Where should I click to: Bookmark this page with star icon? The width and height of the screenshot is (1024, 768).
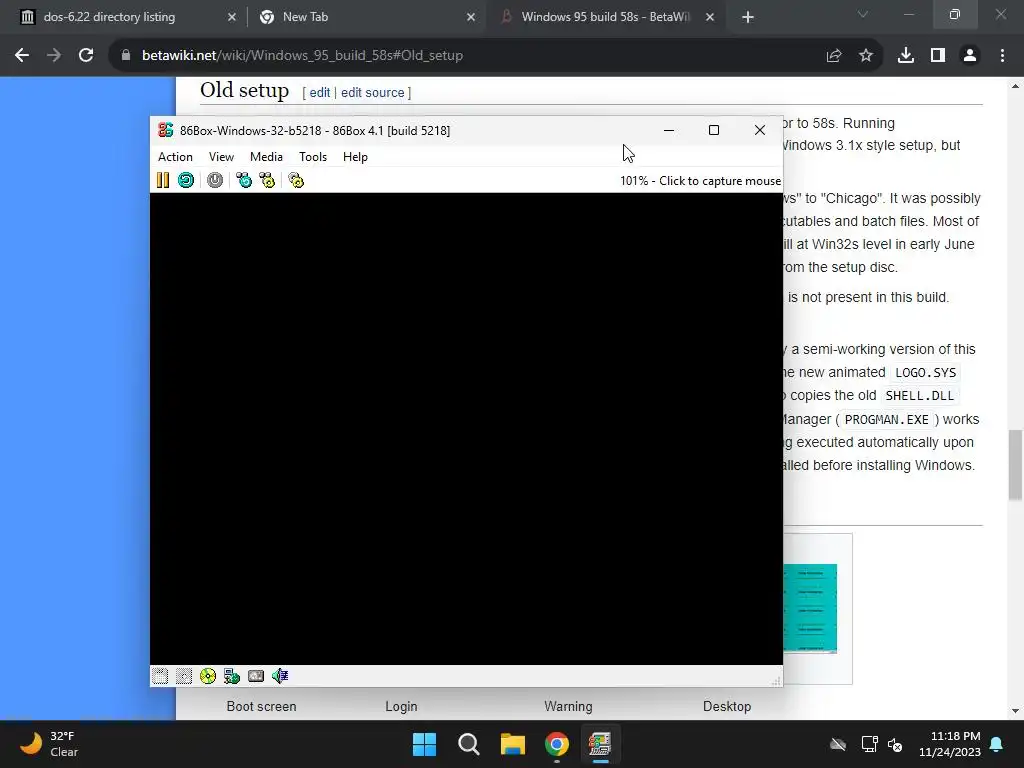[866, 56]
